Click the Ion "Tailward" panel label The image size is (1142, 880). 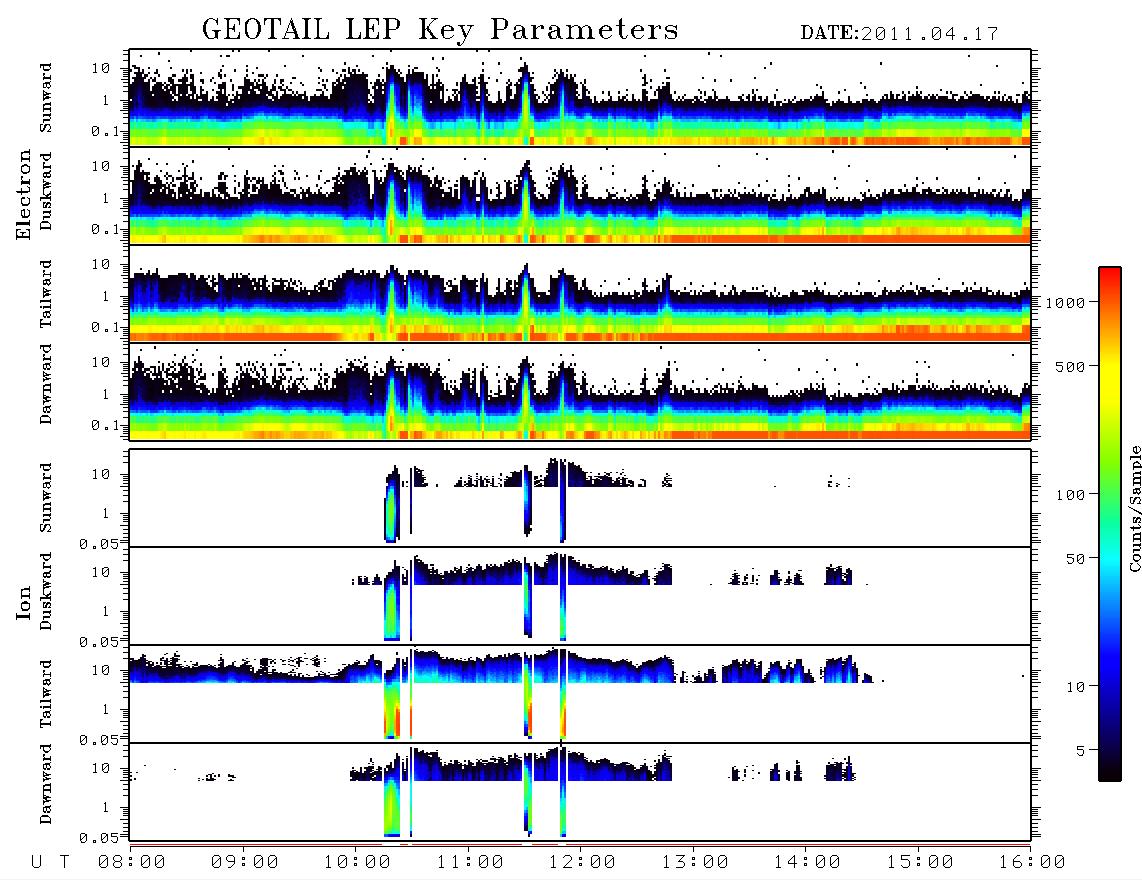click(46, 694)
